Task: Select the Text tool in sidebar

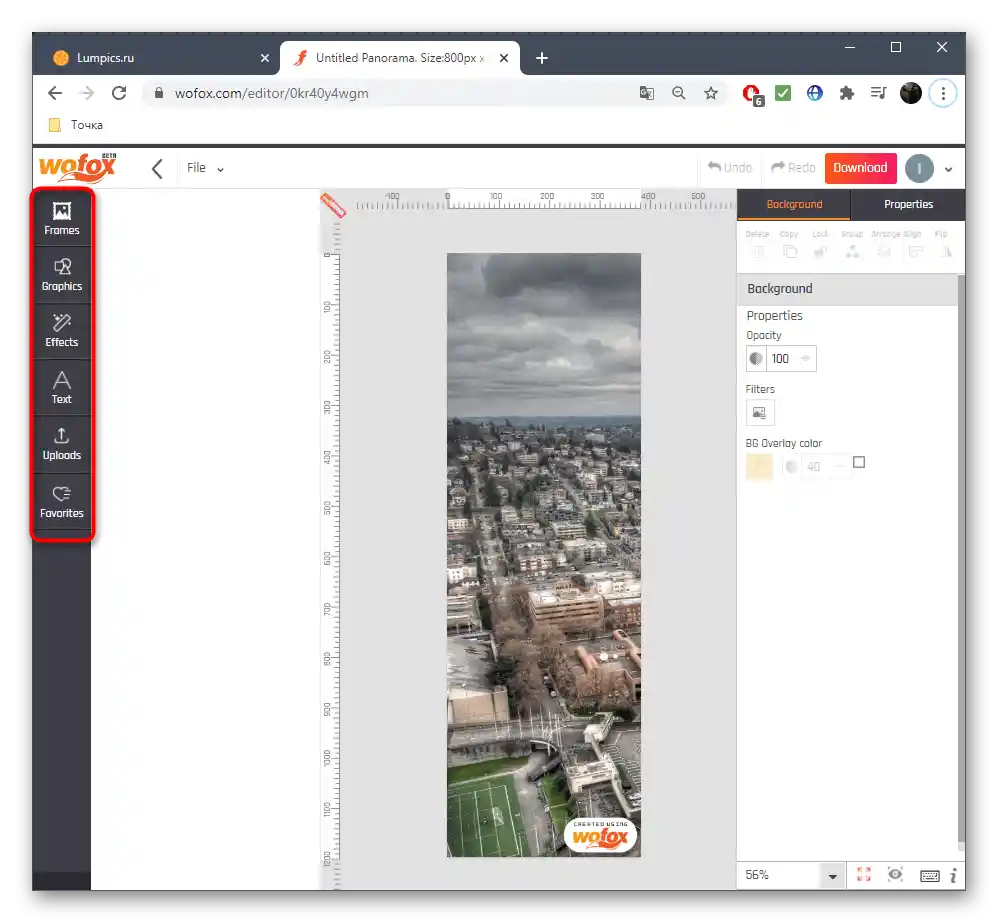Action: [62, 388]
